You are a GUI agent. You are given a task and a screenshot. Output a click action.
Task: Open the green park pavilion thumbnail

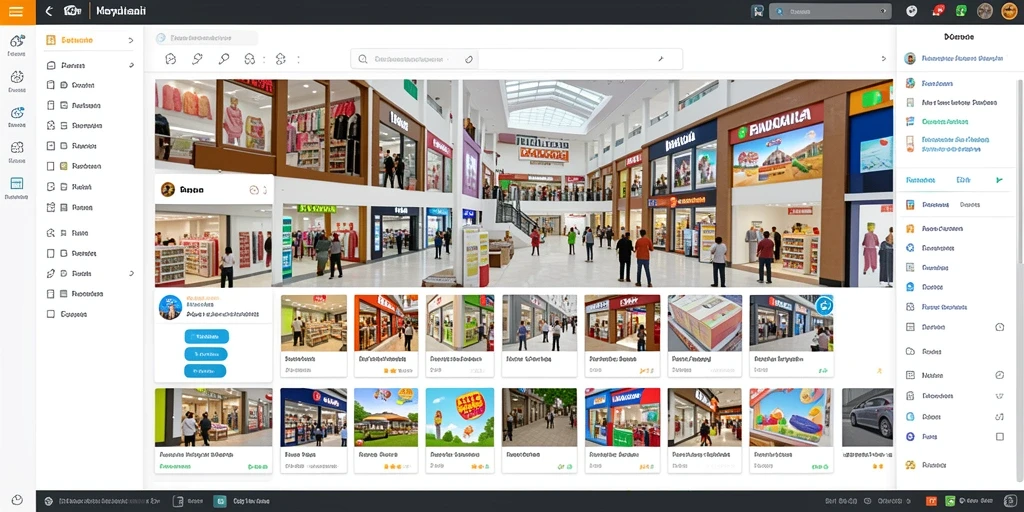(385, 417)
